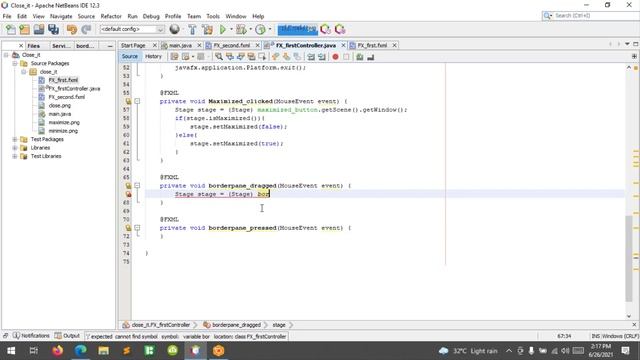Click borderpane_dragged in the breadcrumb bar
The width and height of the screenshot is (640, 360).
[236, 325]
